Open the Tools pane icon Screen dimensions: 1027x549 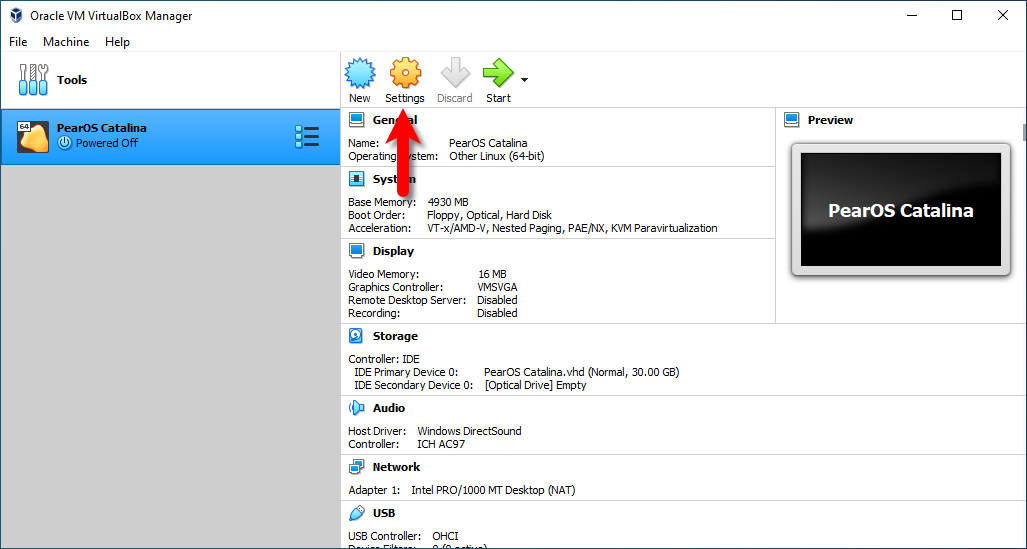pyautogui.click(x=33, y=80)
